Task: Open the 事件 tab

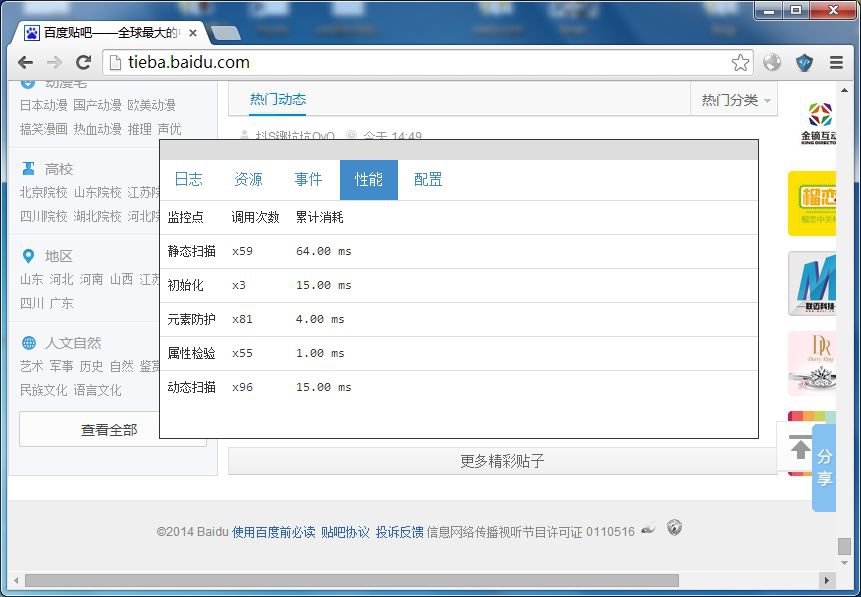Action: [x=308, y=180]
